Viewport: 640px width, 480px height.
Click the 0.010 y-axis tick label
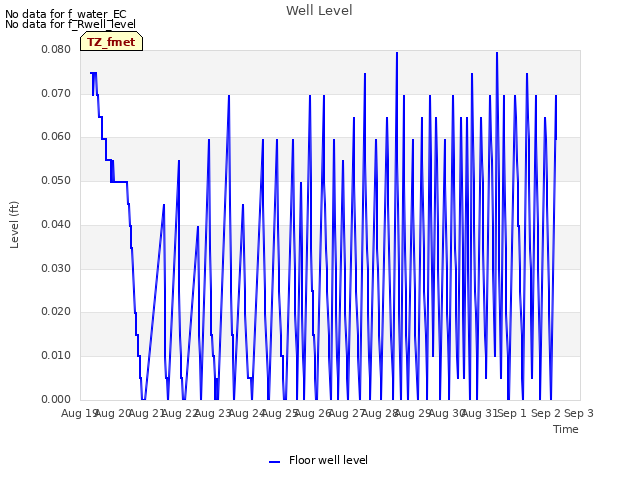(x=56, y=356)
